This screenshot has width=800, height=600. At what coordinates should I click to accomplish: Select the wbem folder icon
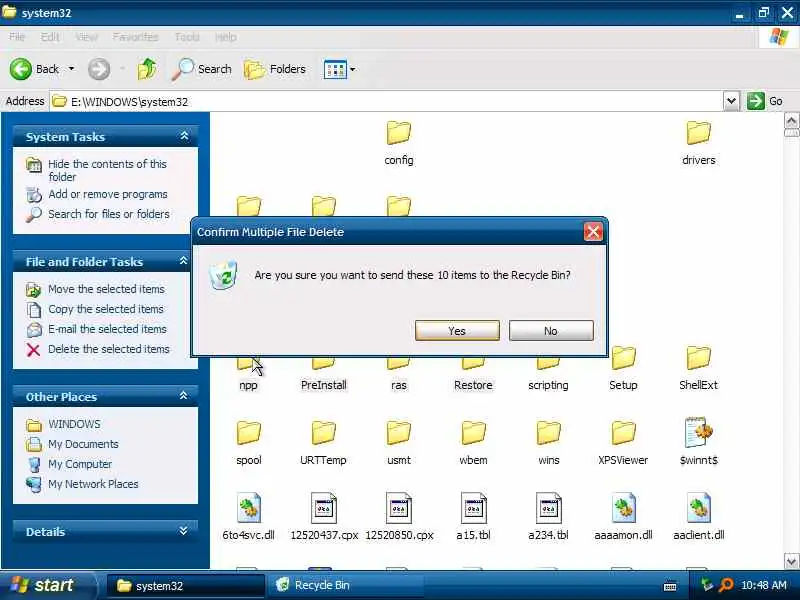(473, 433)
